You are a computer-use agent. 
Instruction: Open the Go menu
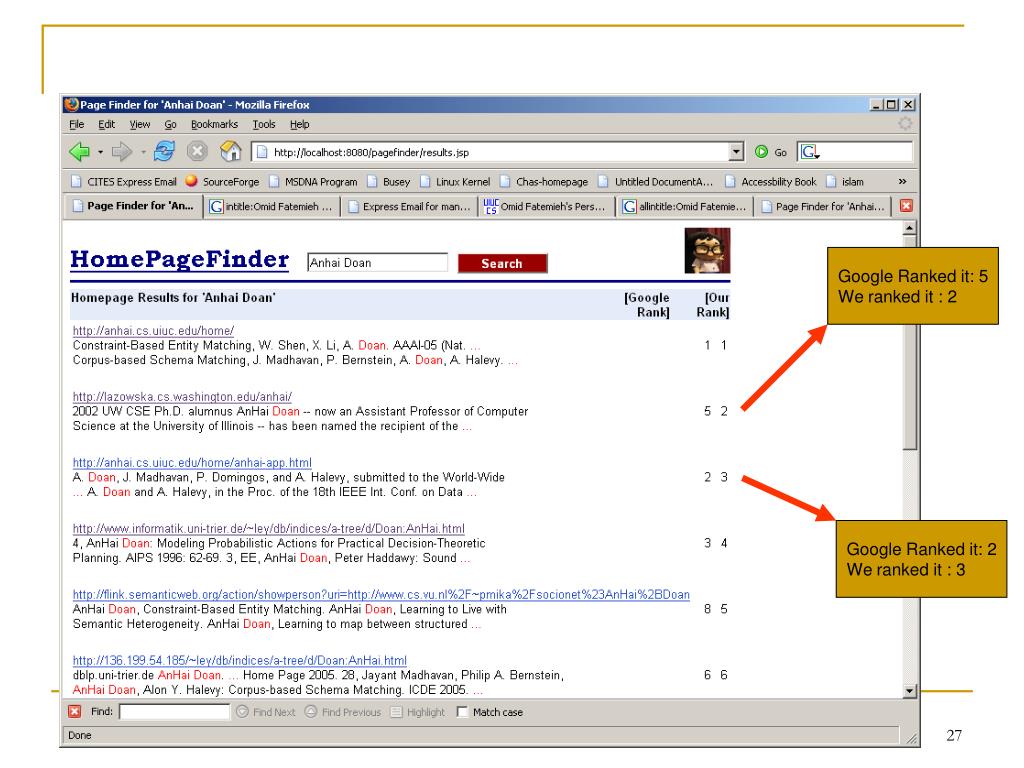[170, 124]
